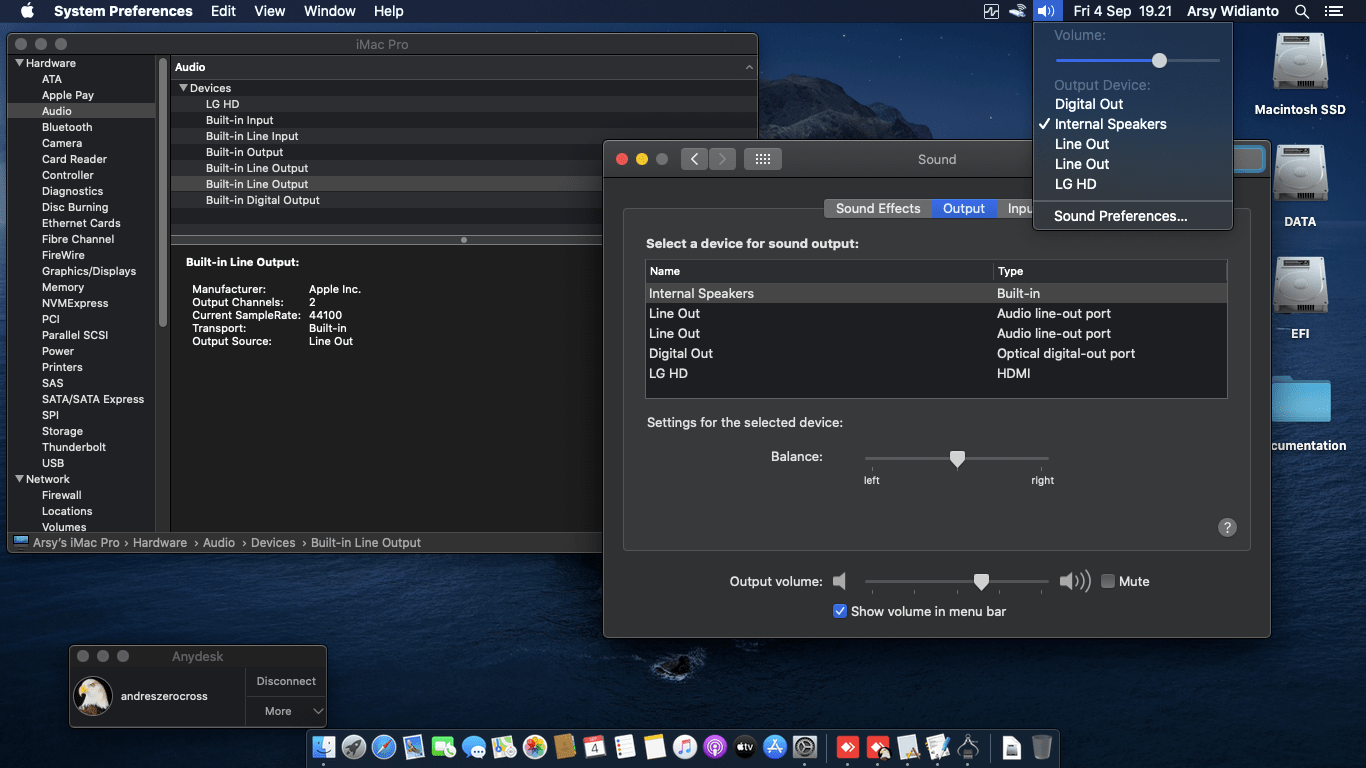Image resolution: width=1366 pixels, height=768 pixels.
Task: Select LG HD in the volume menu
Action: click(1133, 184)
